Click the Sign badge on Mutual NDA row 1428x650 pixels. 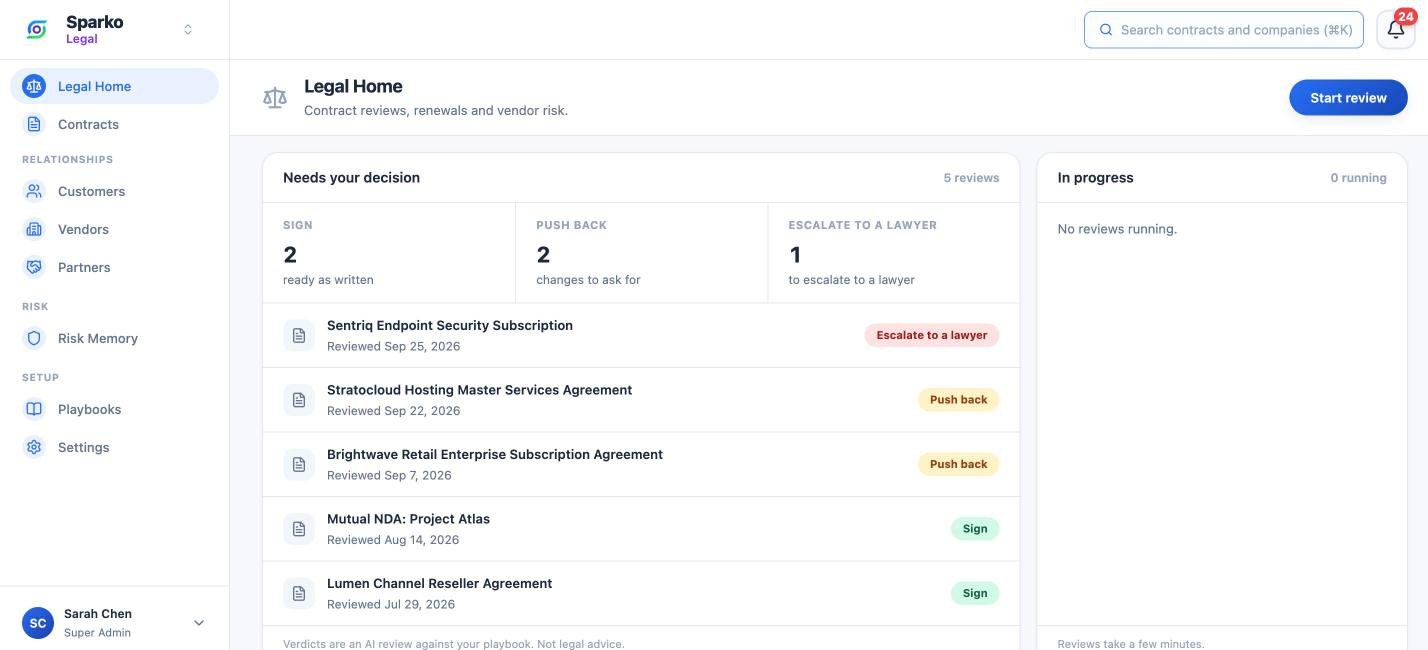[x=975, y=529]
